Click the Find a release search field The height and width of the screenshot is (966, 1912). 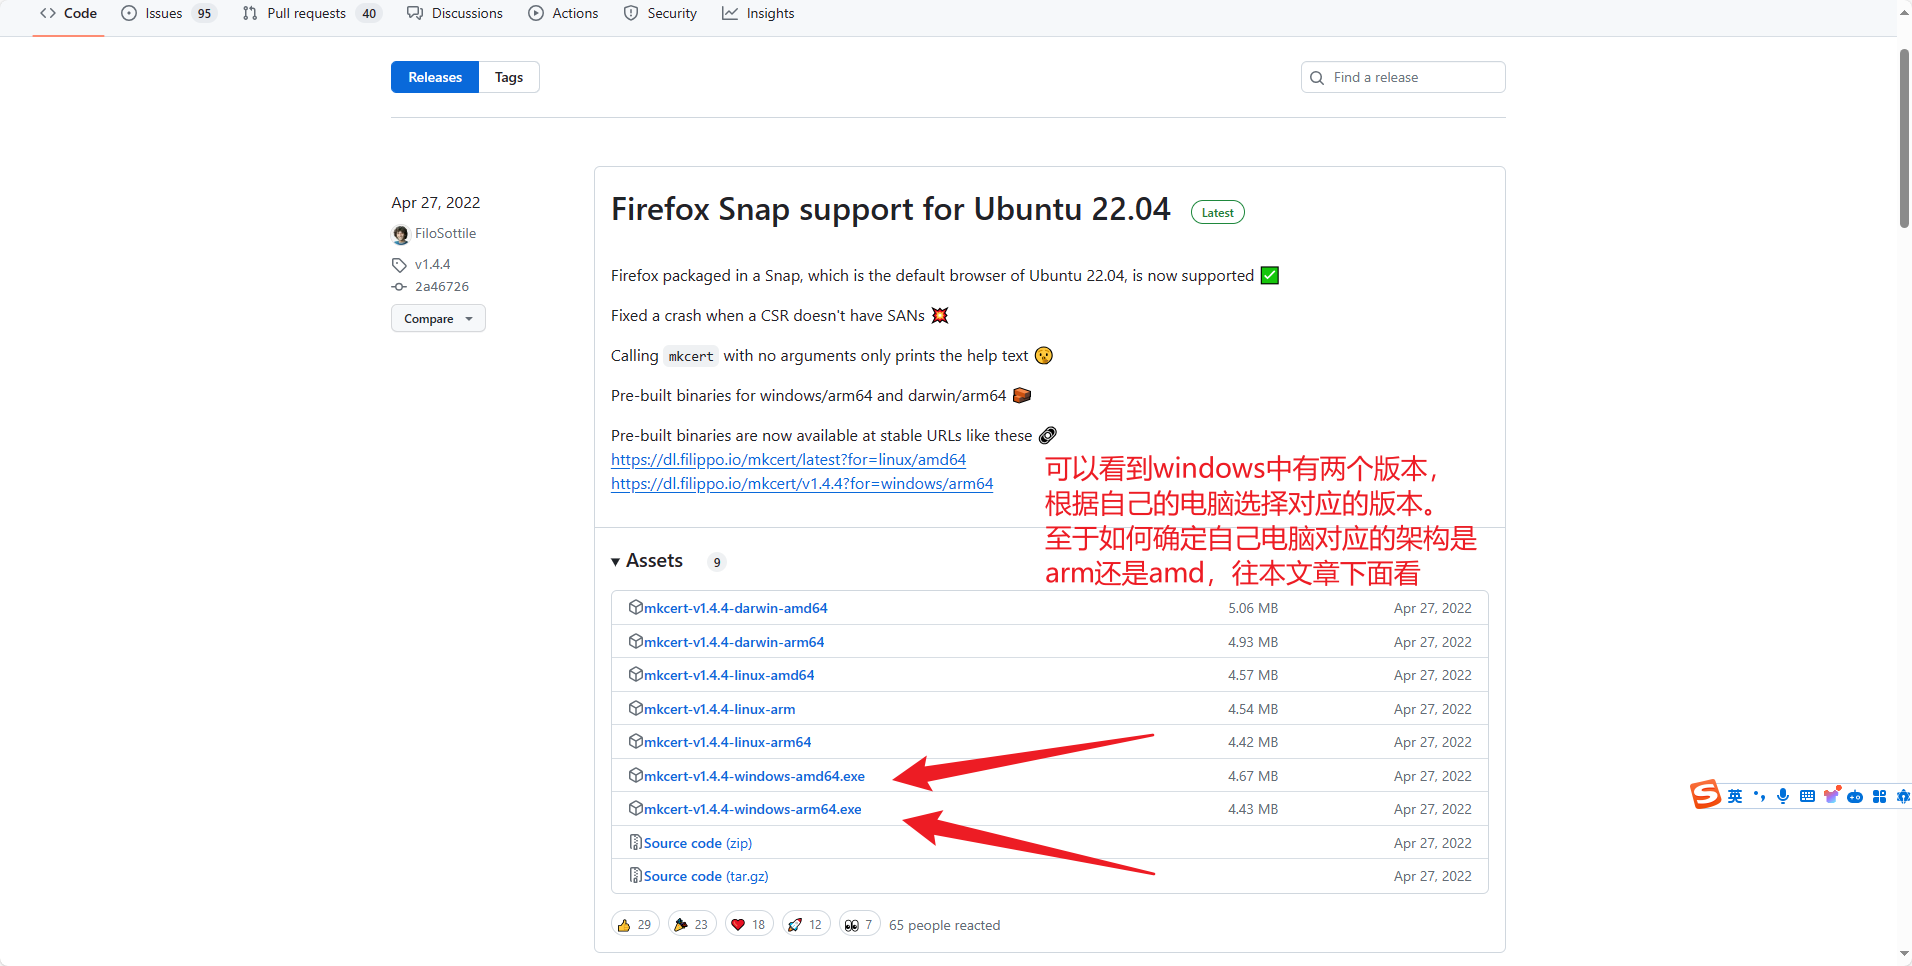1412,78
